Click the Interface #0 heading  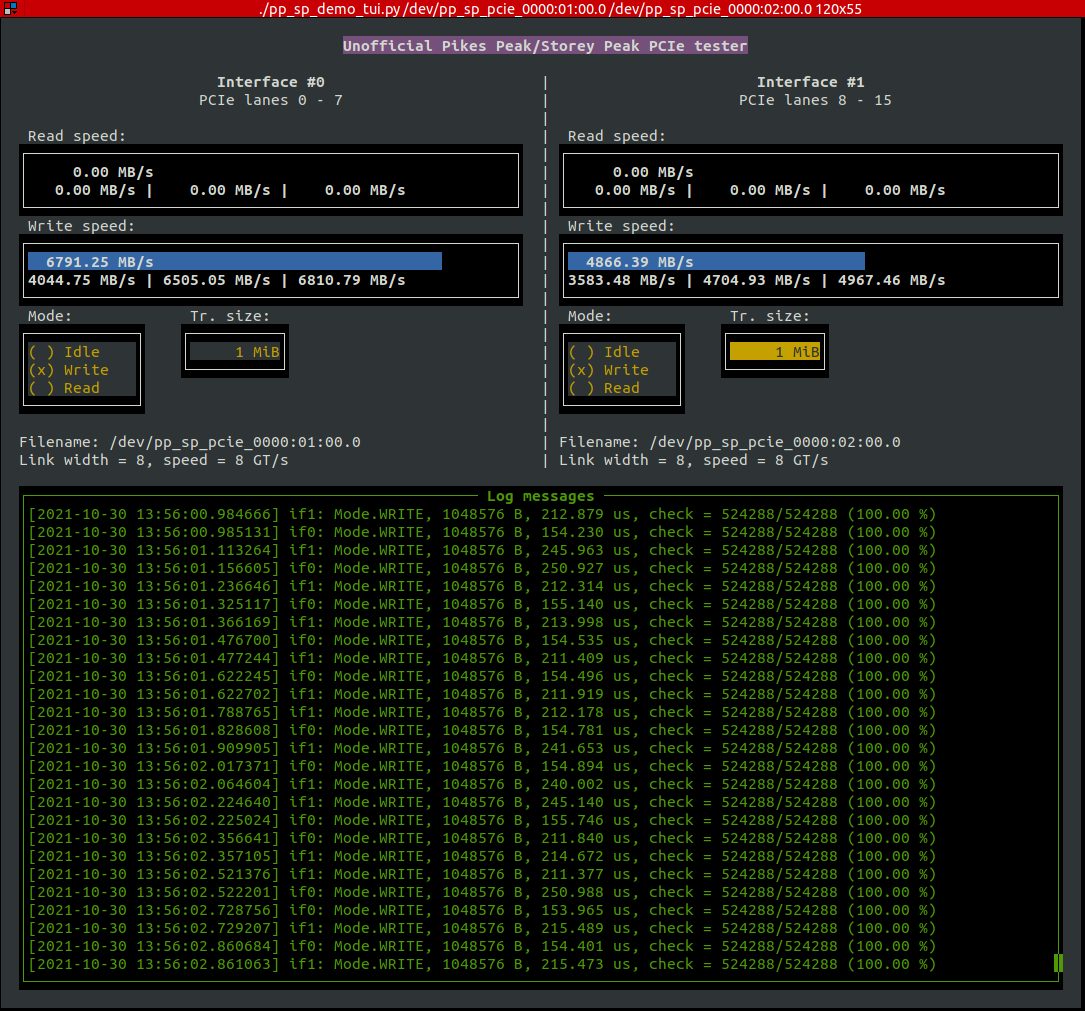(271, 81)
